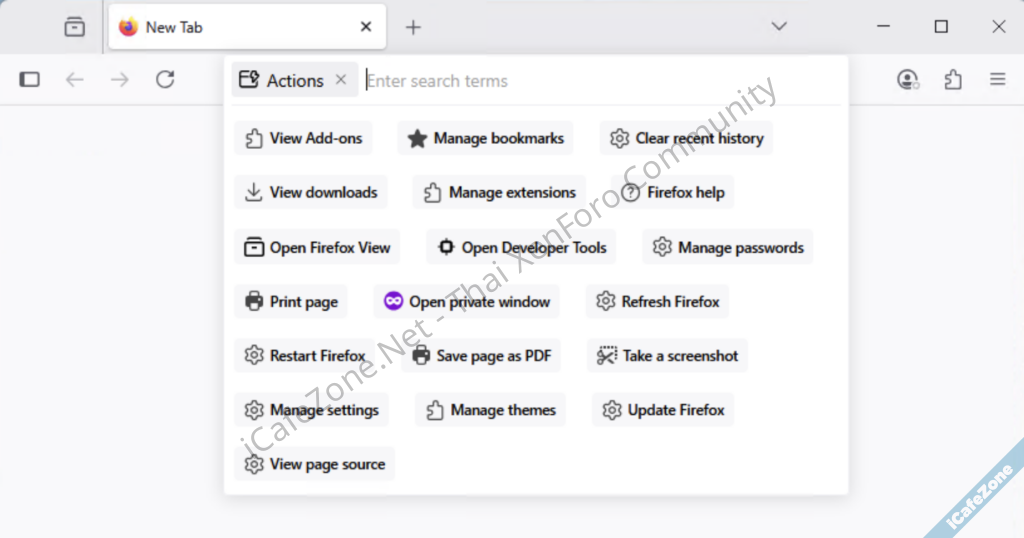The width and height of the screenshot is (1024, 538).
Task: Choose Manage extensions action
Action: 499,192
